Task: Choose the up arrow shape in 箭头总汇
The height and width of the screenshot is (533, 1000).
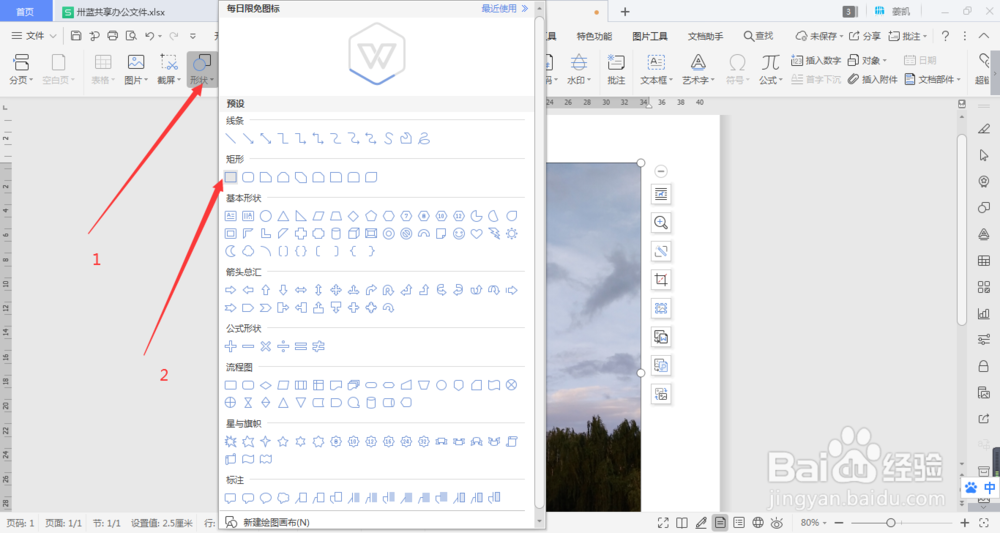Action: coord(266,290)
